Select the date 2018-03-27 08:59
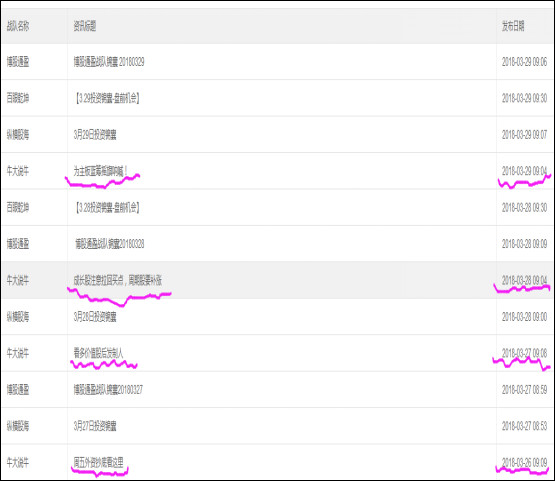The height and width of the screenshot is (482, 556). pos(524,390)
